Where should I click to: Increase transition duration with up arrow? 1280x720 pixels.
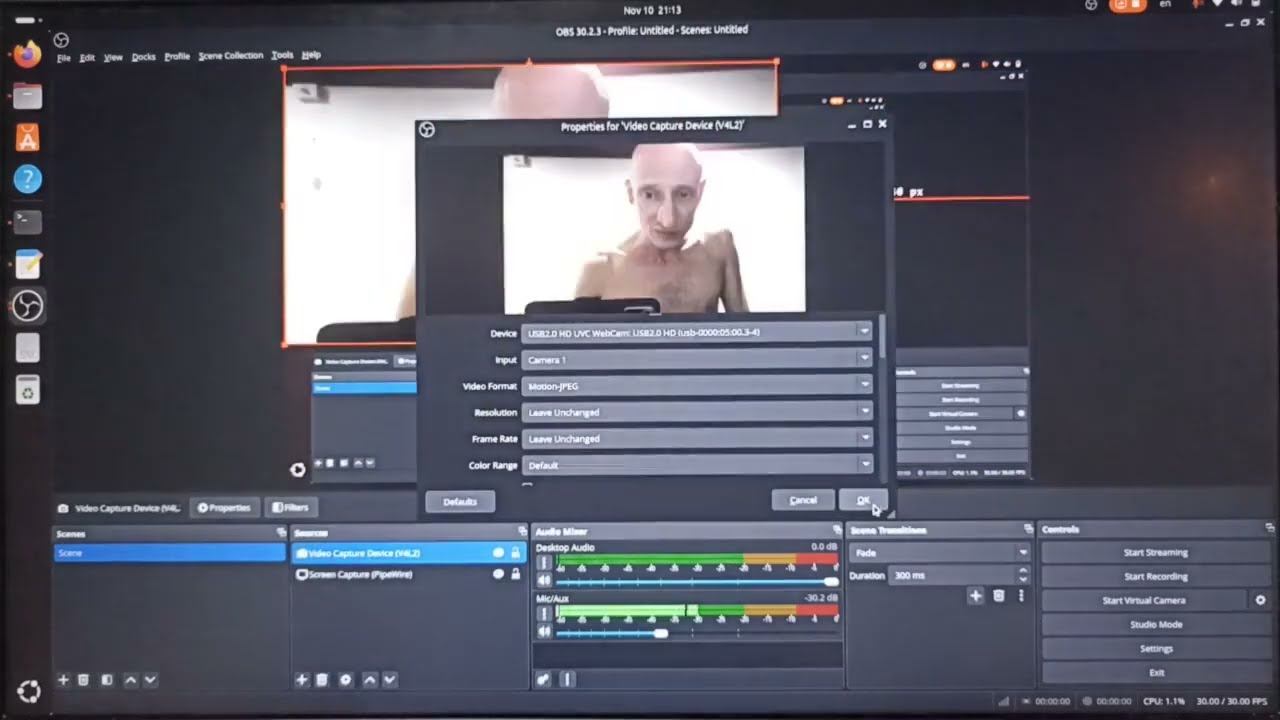click(x=1022, y=571)
